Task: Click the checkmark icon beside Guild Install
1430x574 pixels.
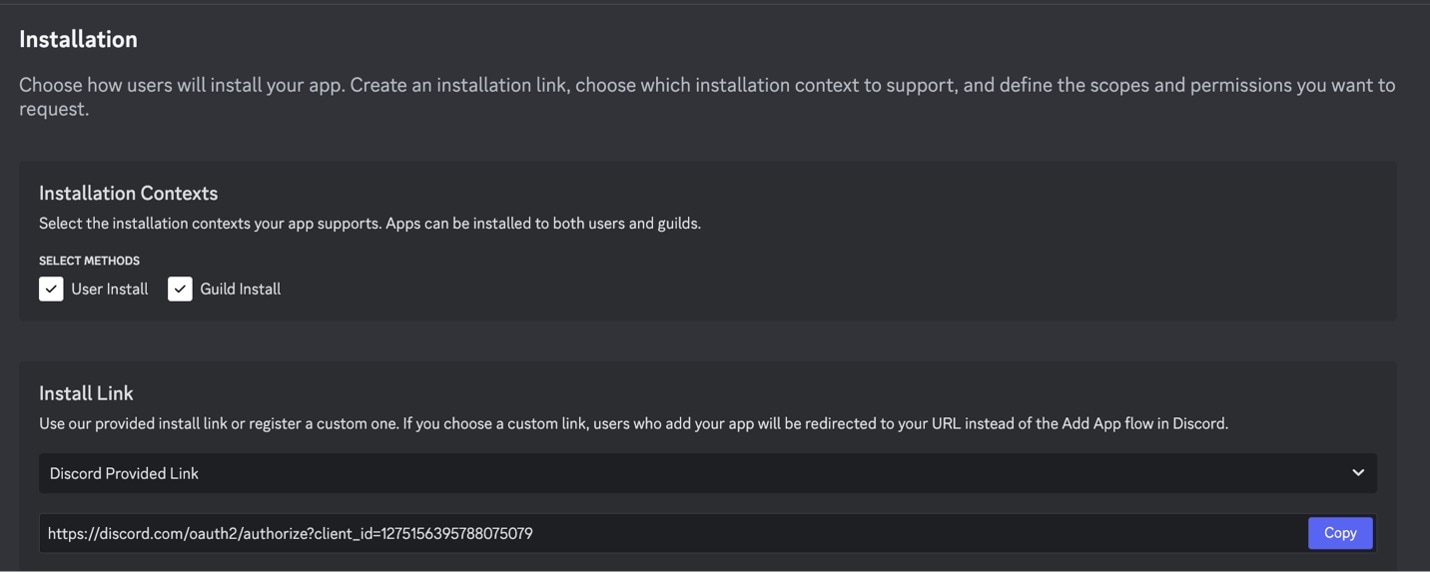Action: tap(180, 289)
